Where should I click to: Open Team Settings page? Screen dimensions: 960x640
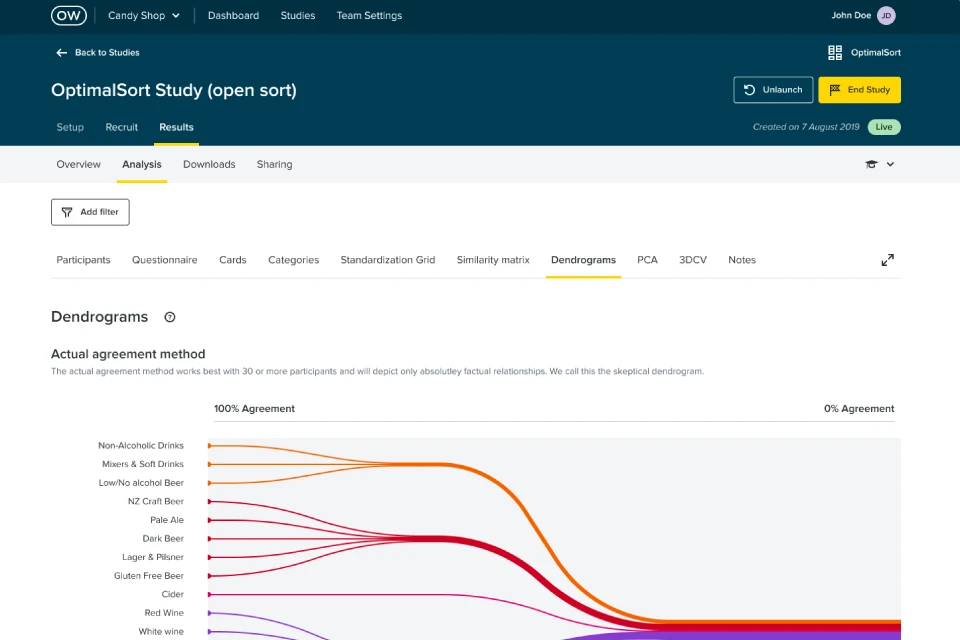[369, 15]
